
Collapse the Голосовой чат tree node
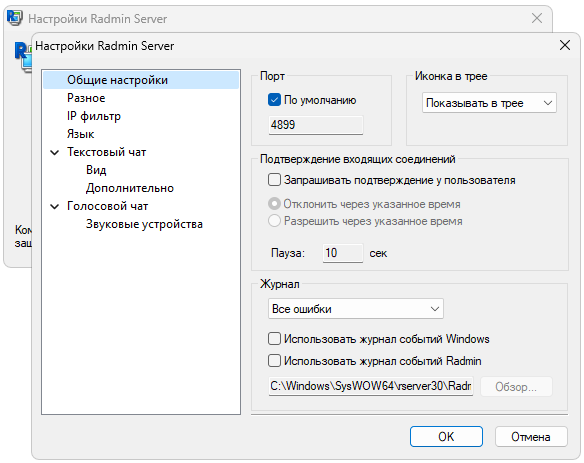tap(54, 206)
